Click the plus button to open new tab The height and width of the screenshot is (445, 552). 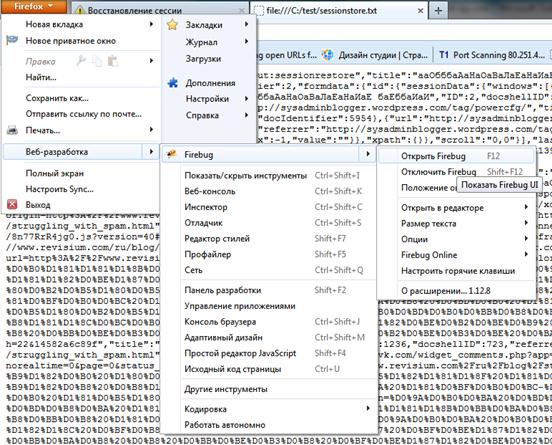pyautogui.click(x=438, y=11)
